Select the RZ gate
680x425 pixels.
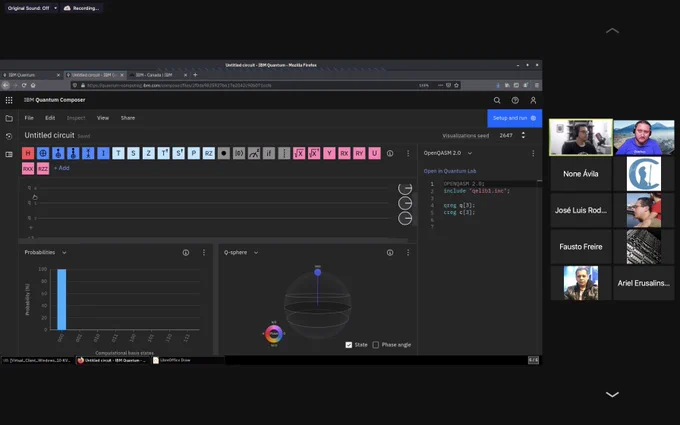click(x=209, y=153)
